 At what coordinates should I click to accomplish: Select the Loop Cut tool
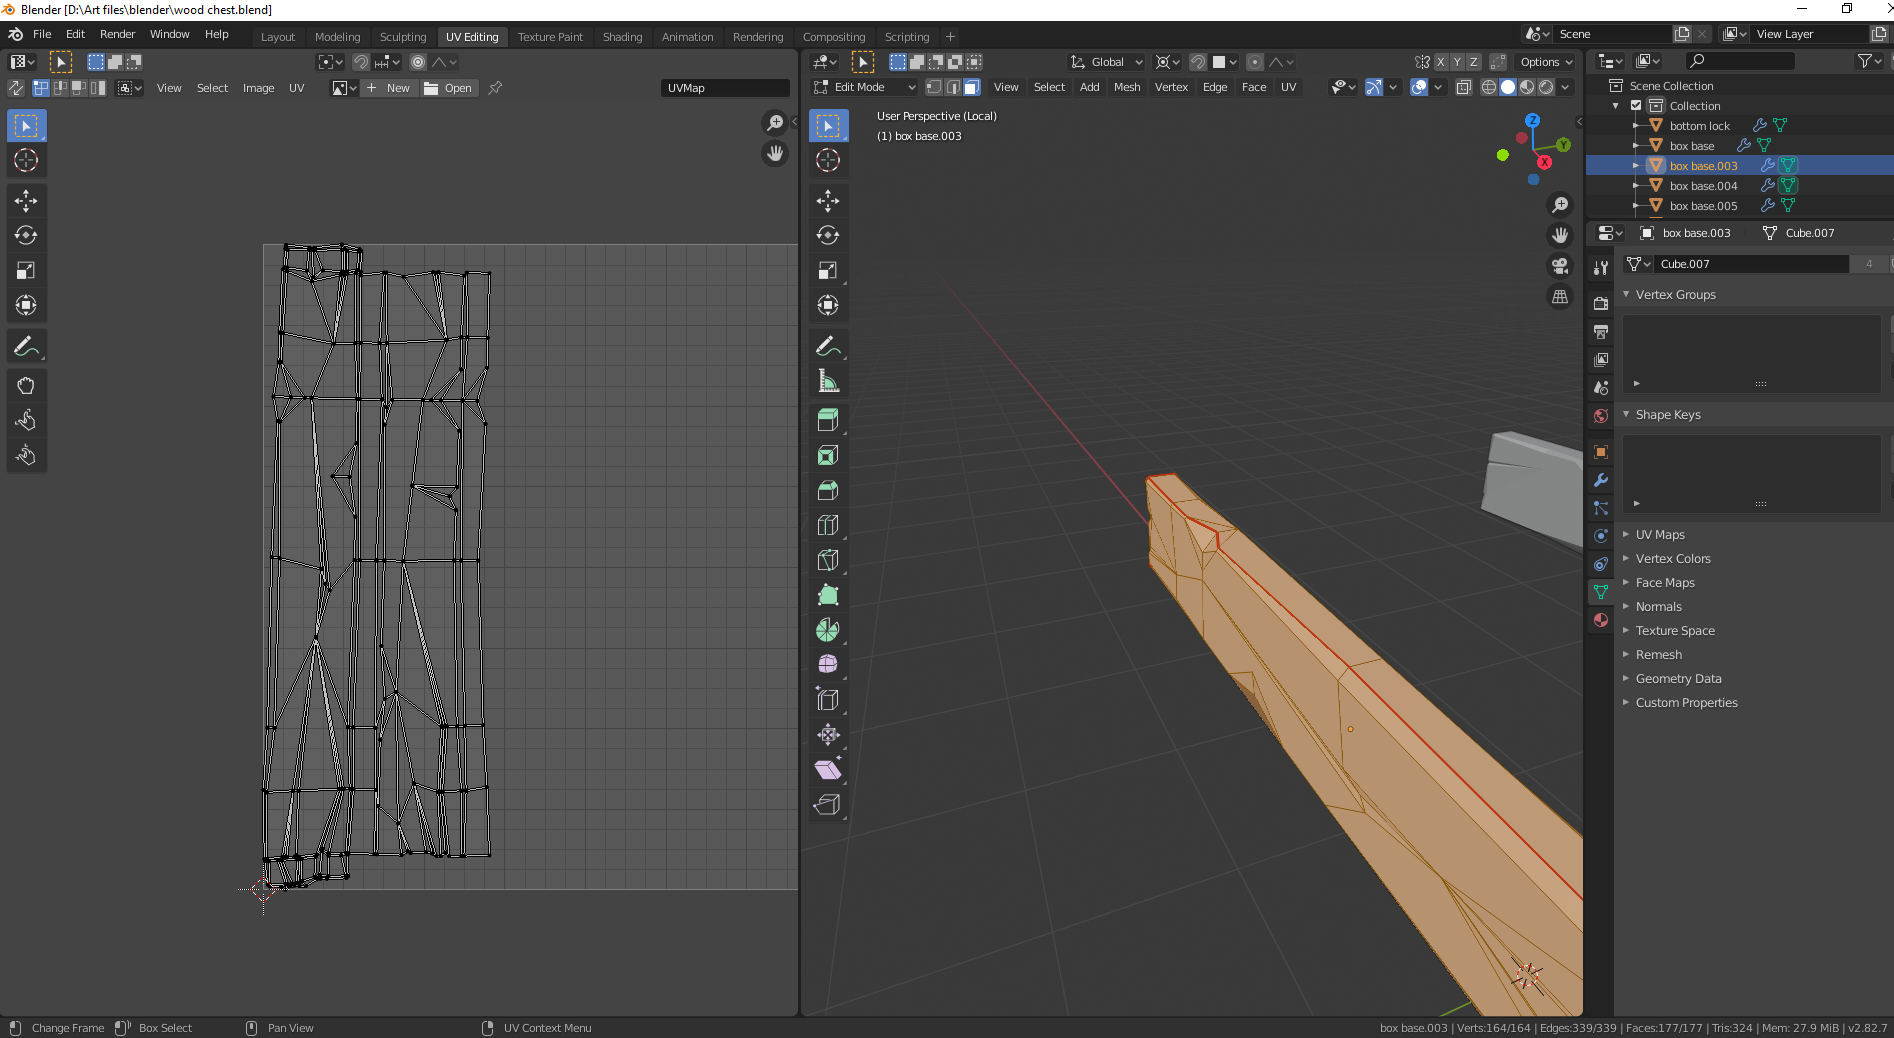click(x=827, y=525)
